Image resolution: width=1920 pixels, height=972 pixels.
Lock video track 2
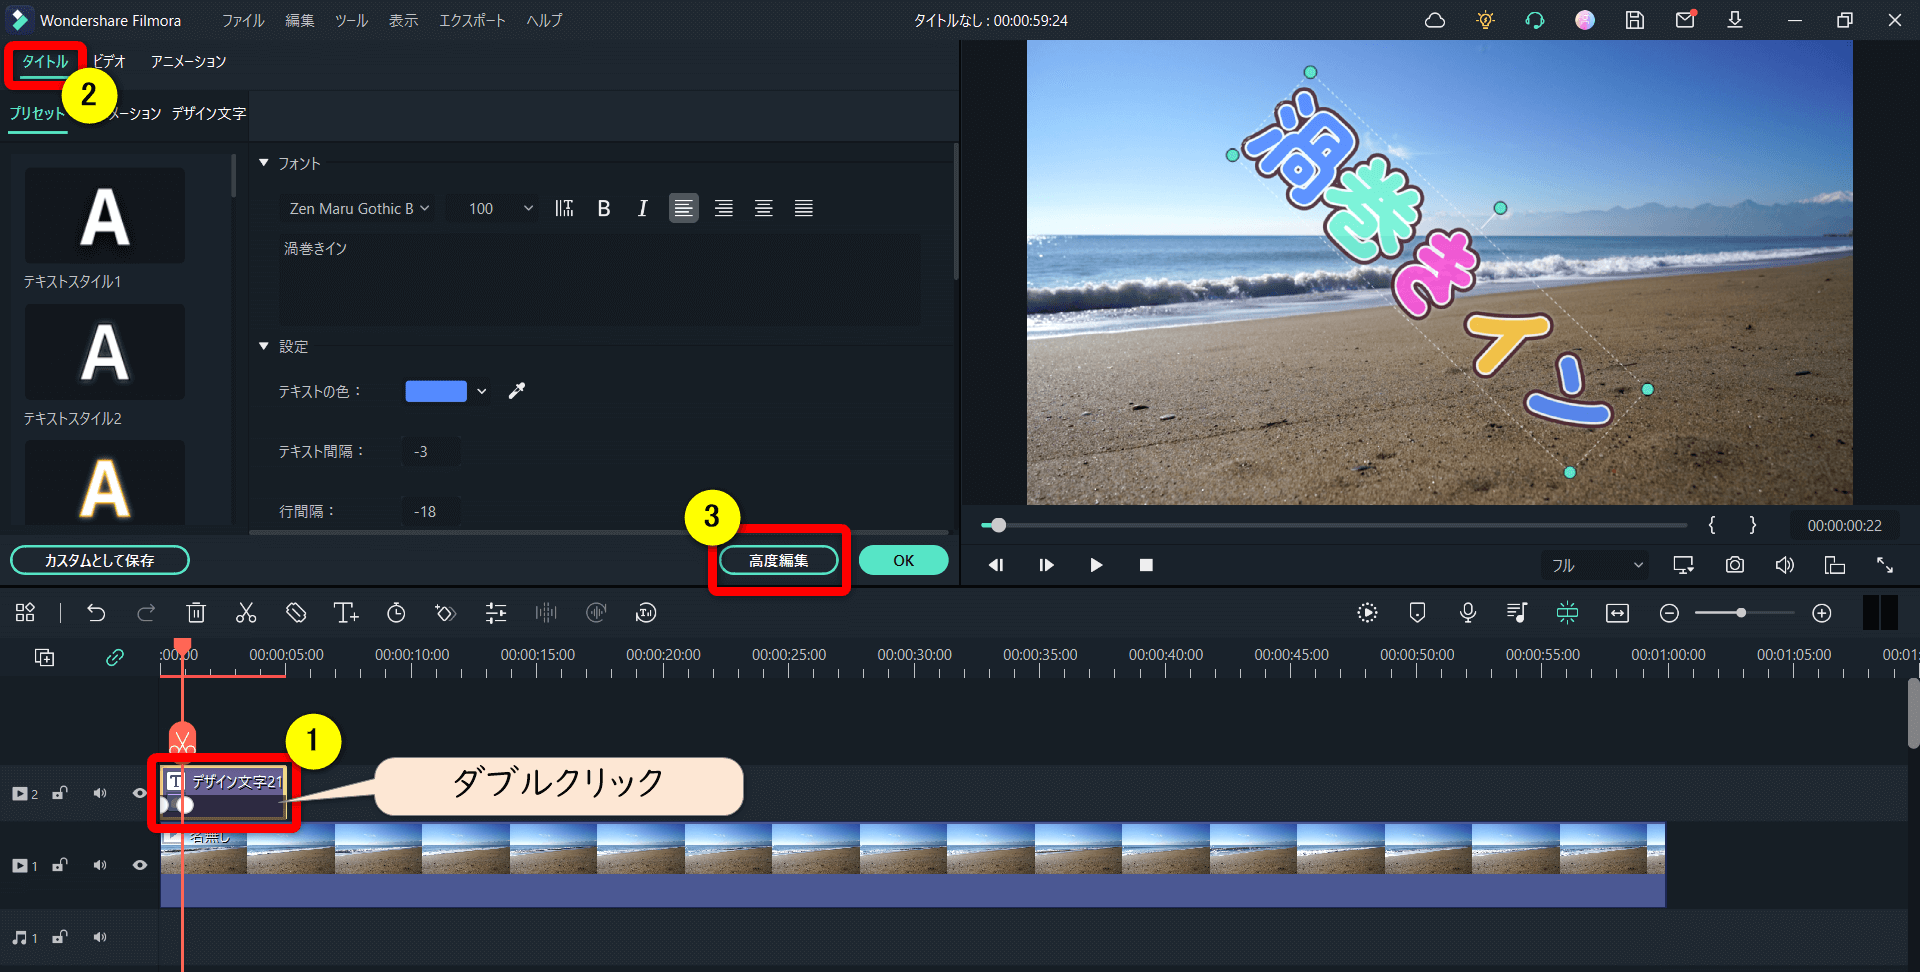tap(60, 793)
